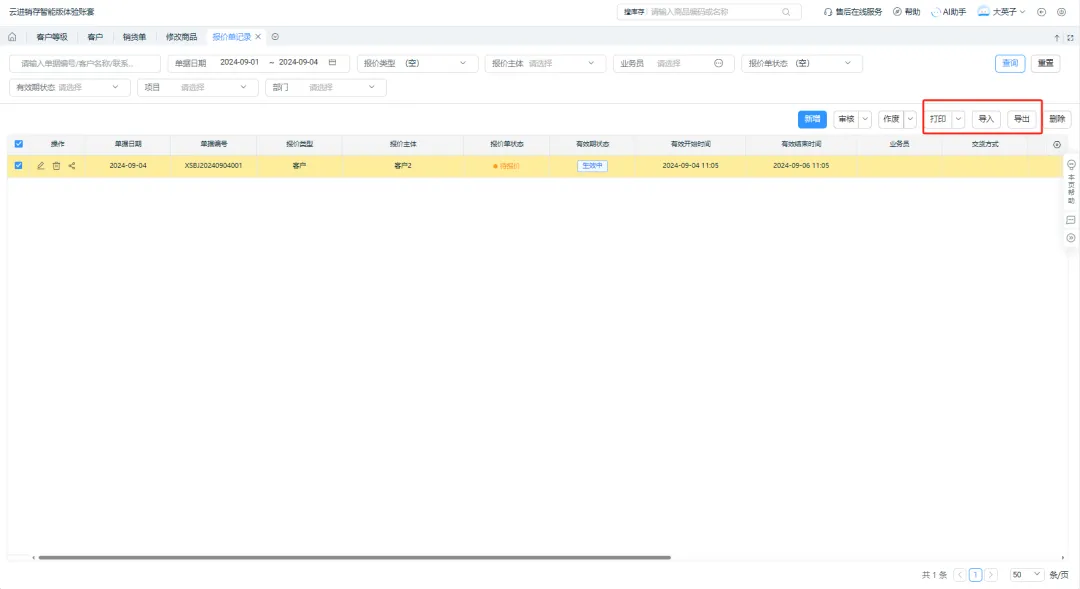Open column settings gear in table header
The image size is (1080, 589).
click(1057, 145)
